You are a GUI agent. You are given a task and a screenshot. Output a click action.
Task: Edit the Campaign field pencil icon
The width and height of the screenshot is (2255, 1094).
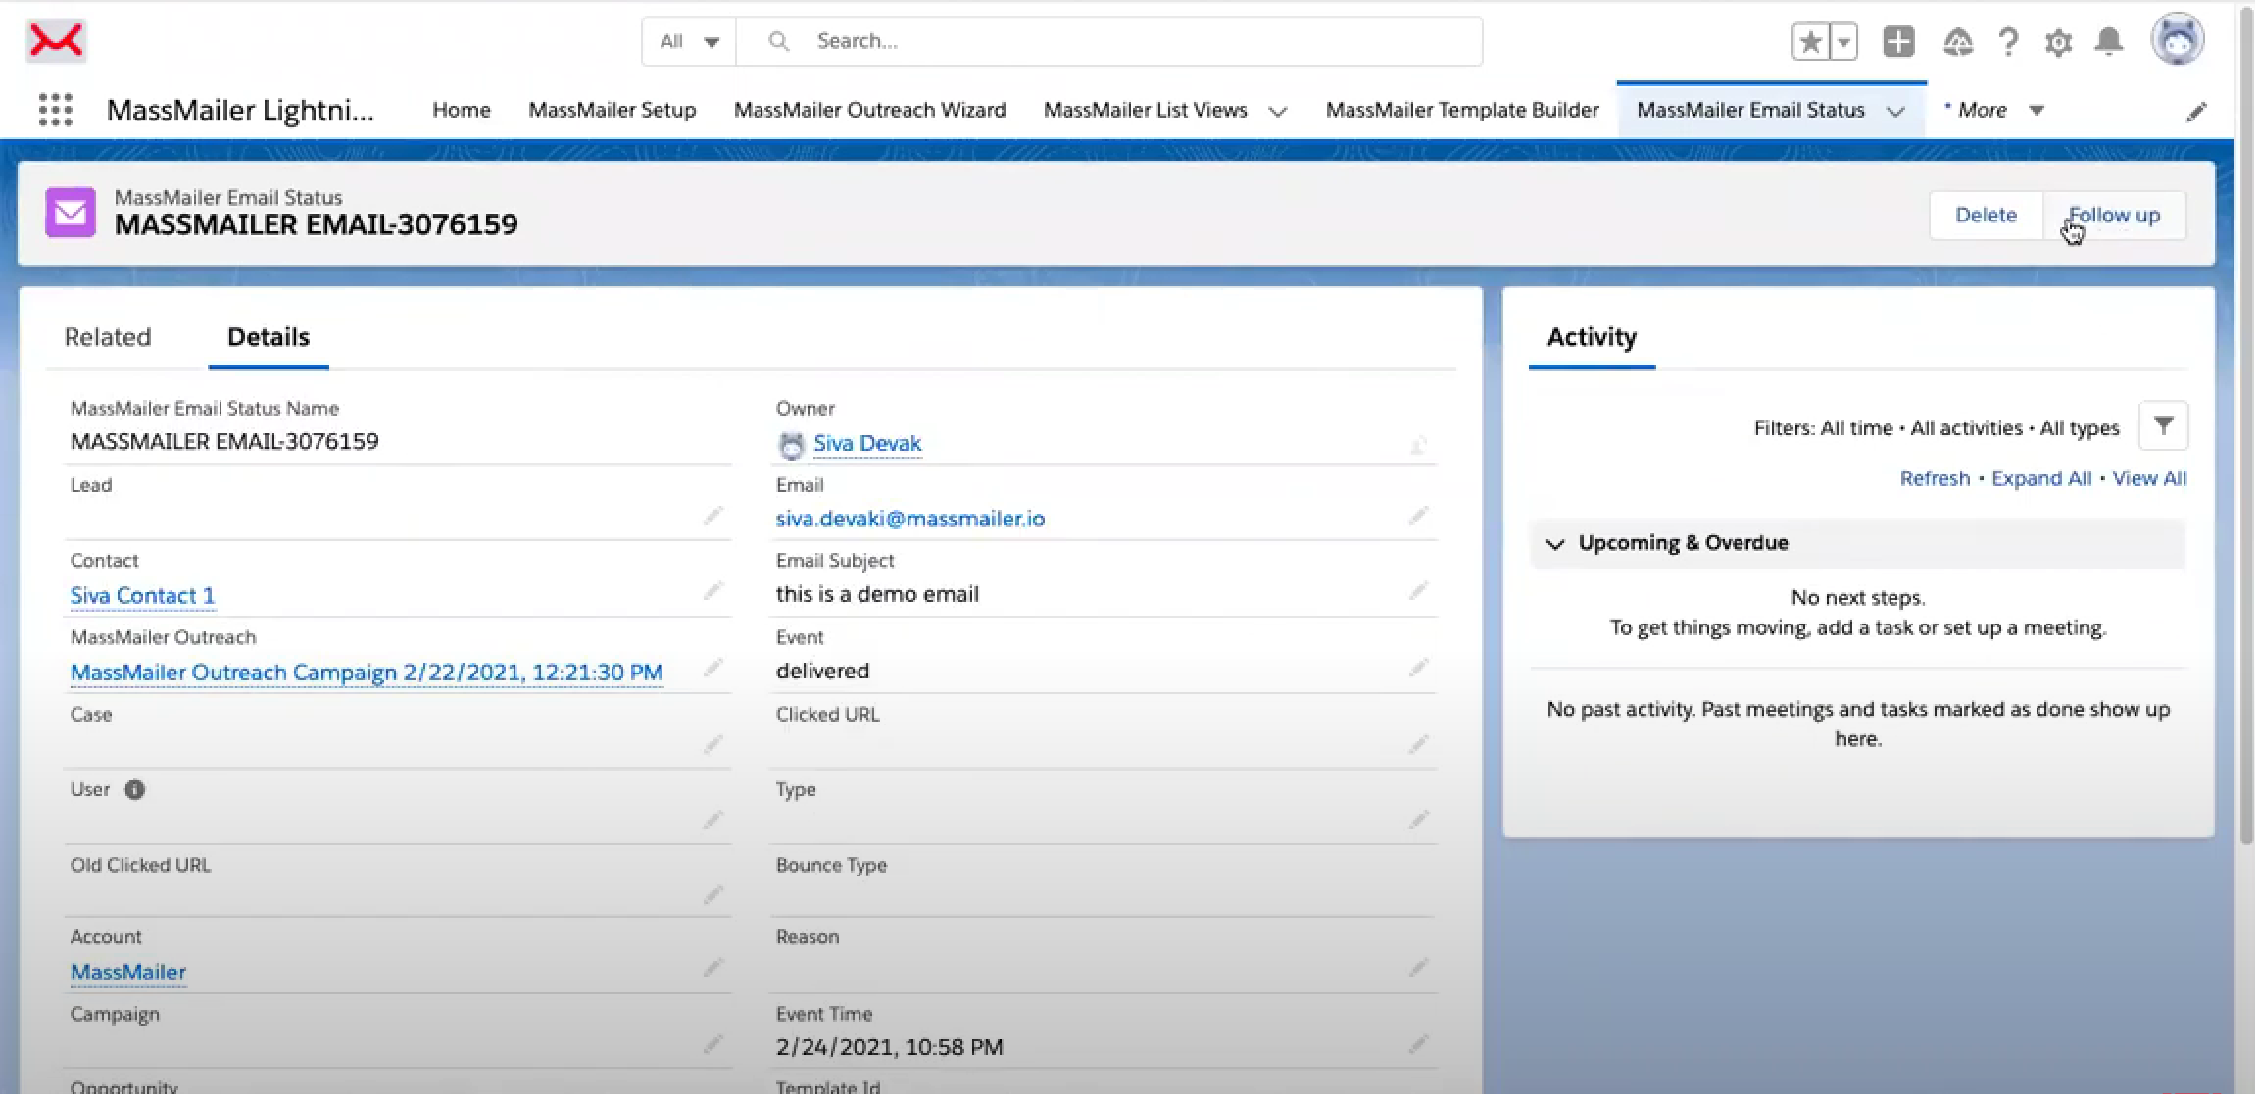pos(713,1044)
